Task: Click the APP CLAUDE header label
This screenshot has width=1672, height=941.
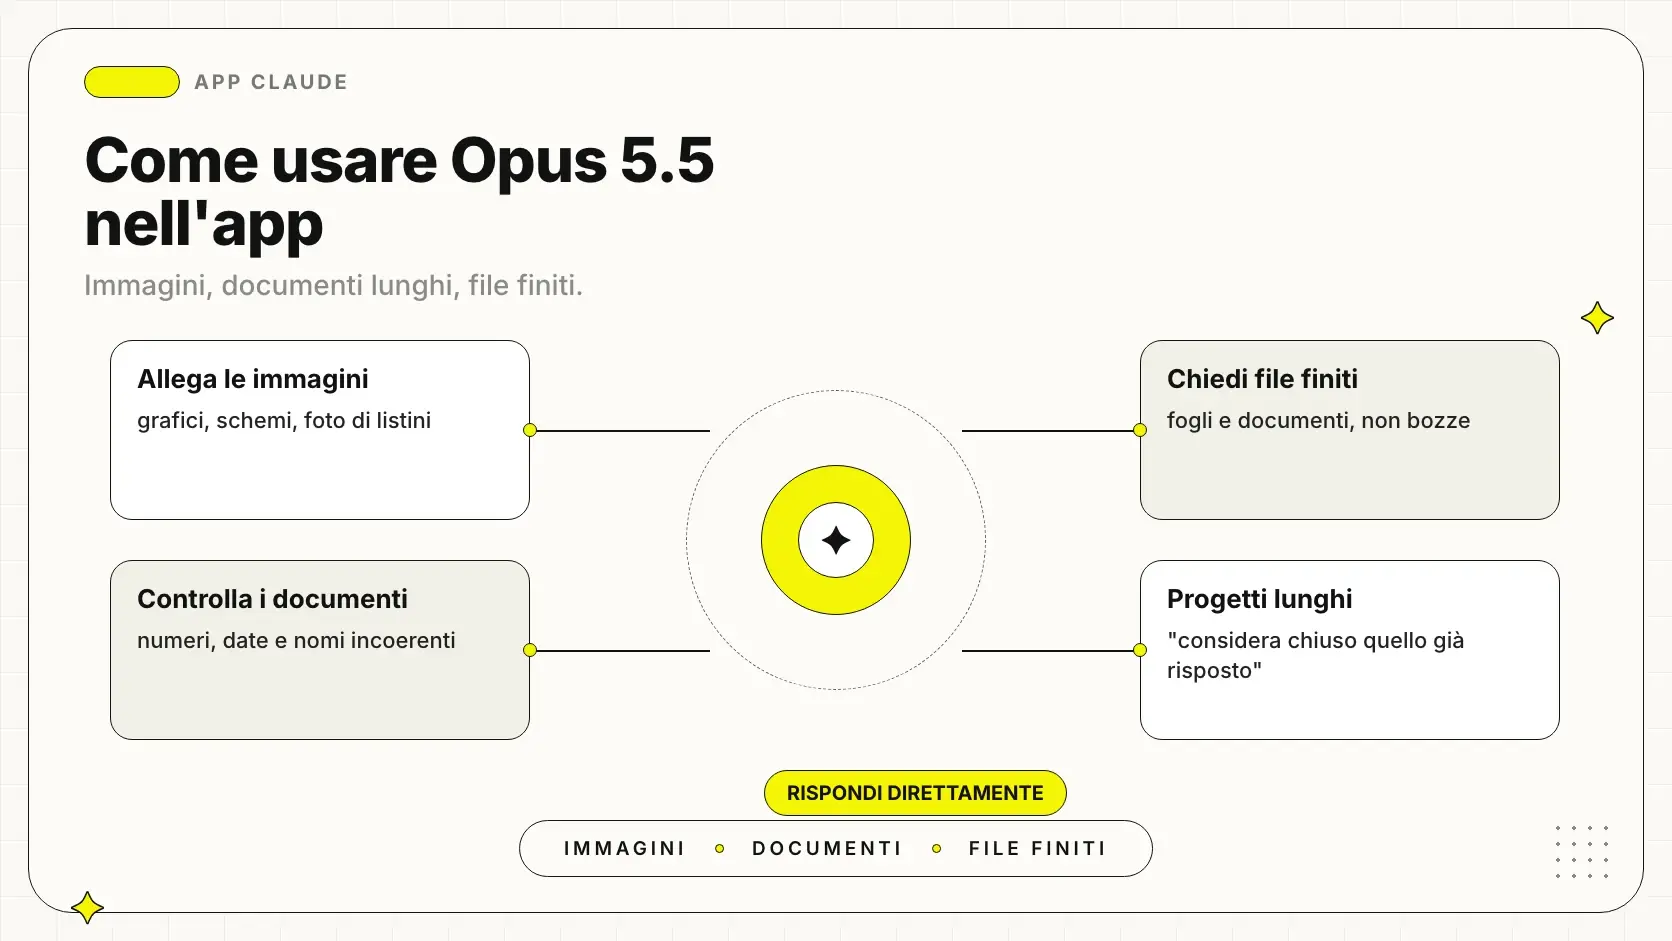Action: [271, 82]
